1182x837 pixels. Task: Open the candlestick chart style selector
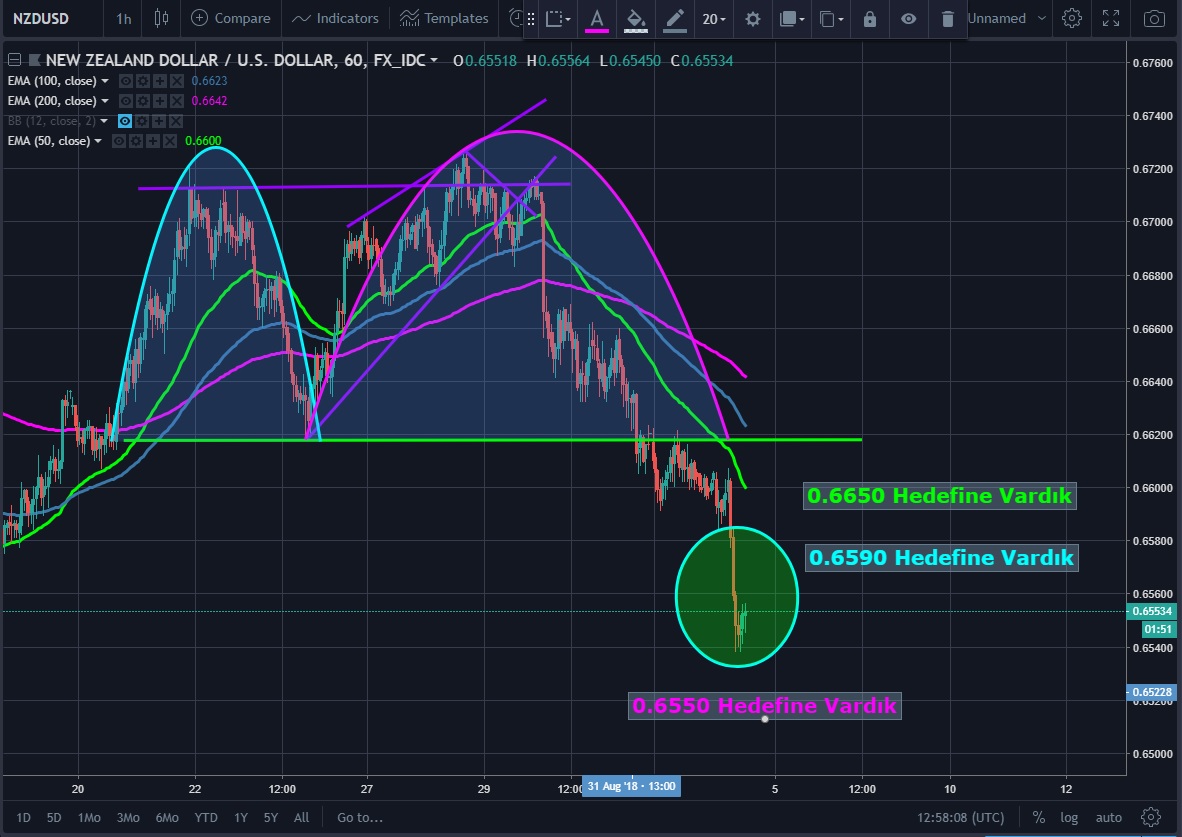point(163,18)
